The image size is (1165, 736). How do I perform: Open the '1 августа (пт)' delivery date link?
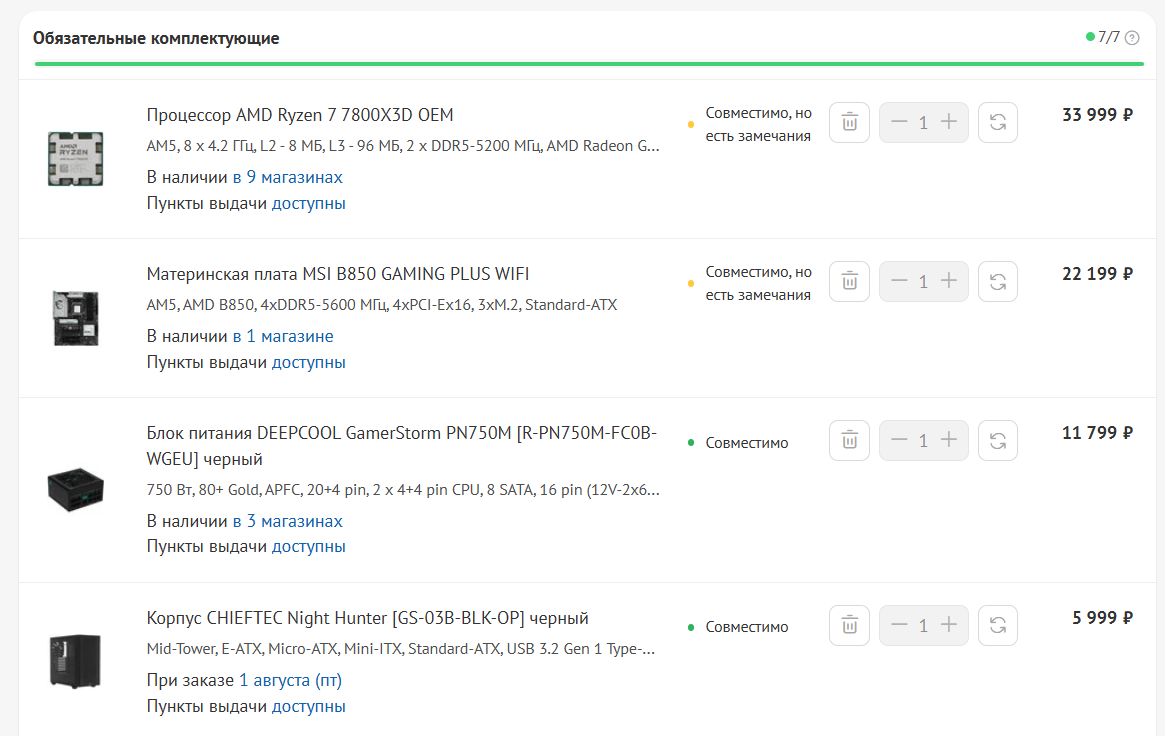click(291, 680)
